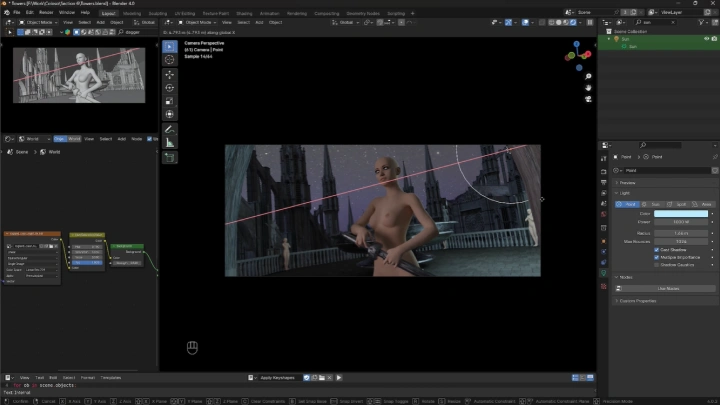Select the Point light type
Image resolution: width=720 pixels, height=405 pixels.
point(627,204)
